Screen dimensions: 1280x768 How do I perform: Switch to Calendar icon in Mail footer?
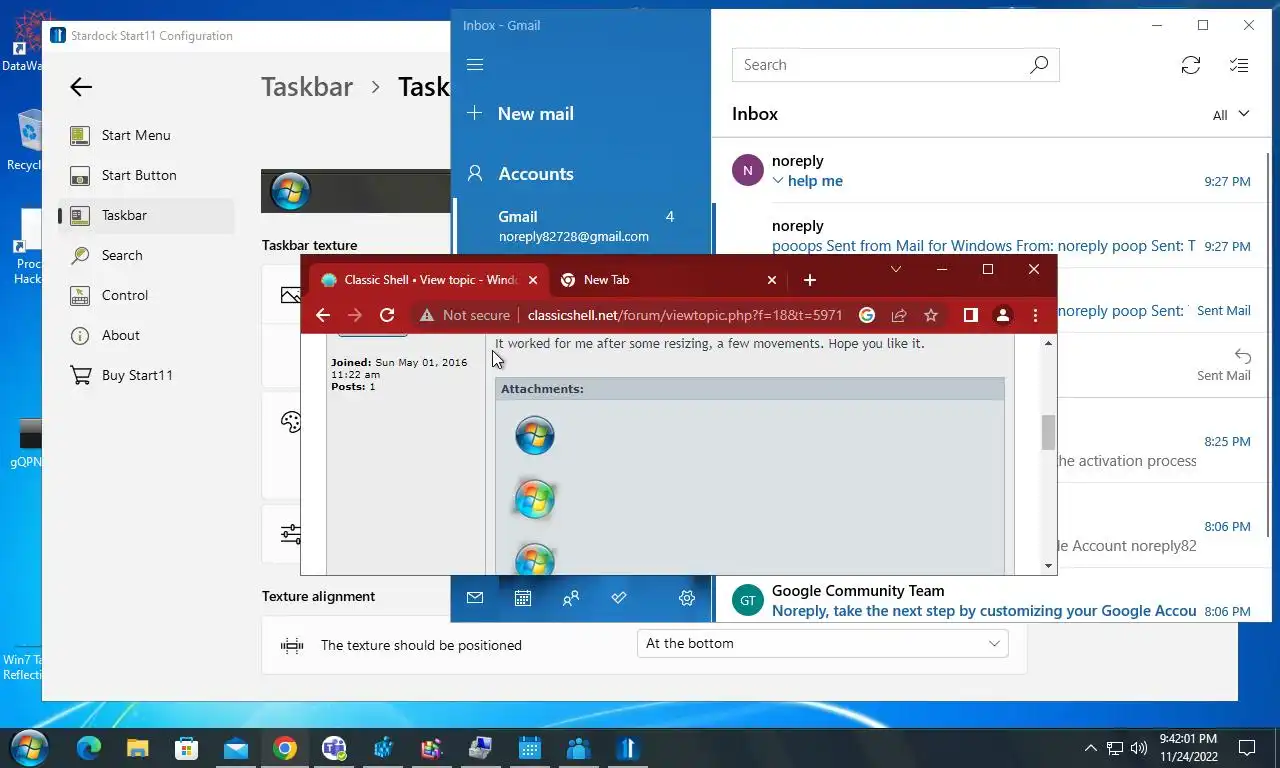point(523,598)
